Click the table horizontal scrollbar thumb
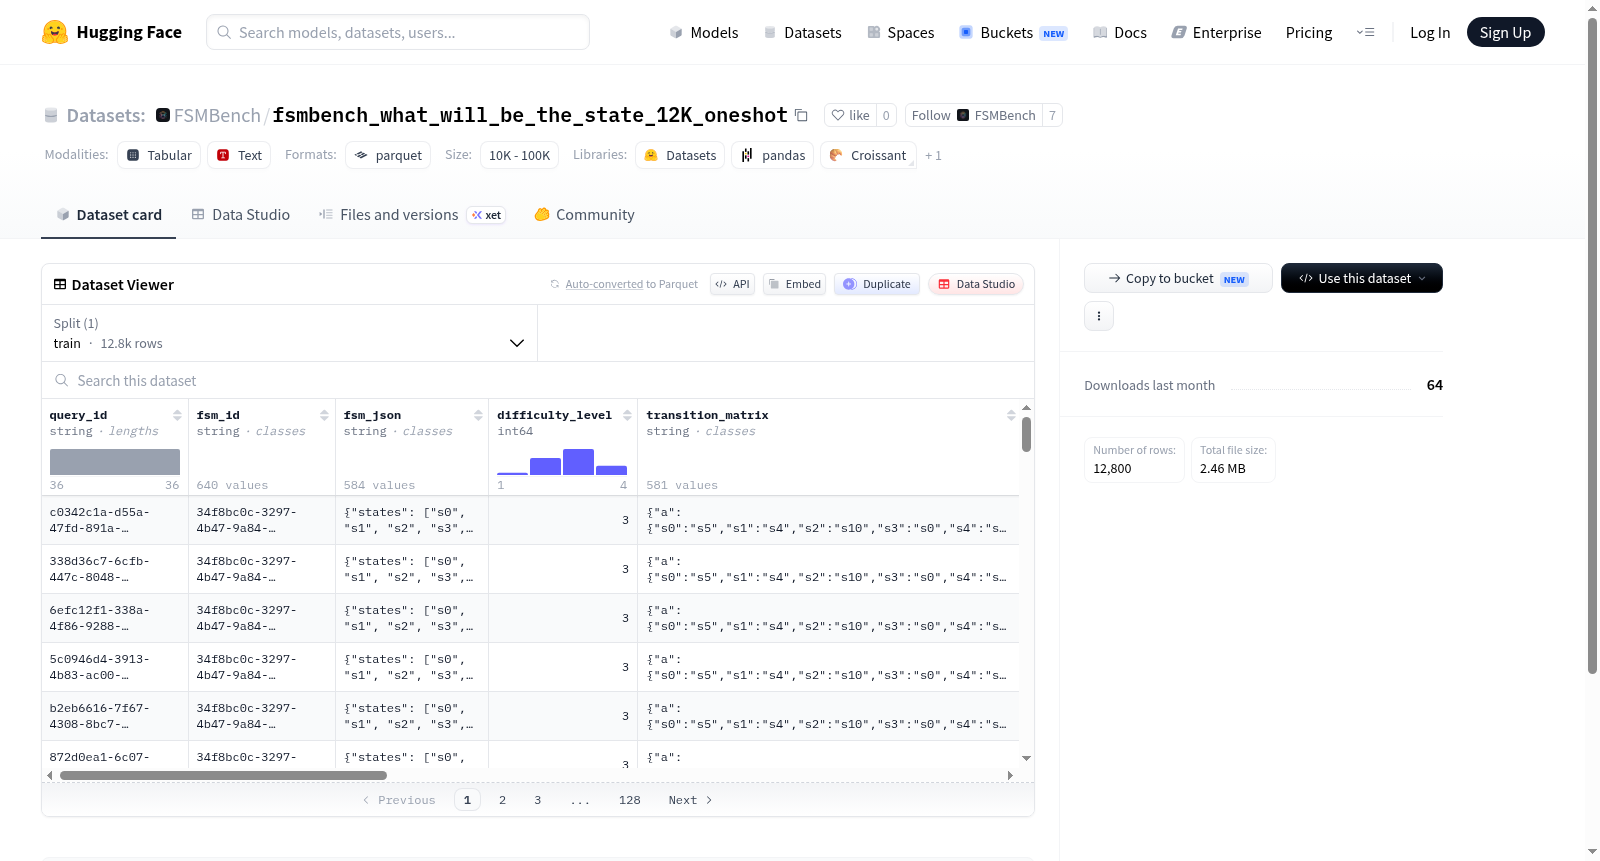The image size is (1600, 861). point(223,775)
